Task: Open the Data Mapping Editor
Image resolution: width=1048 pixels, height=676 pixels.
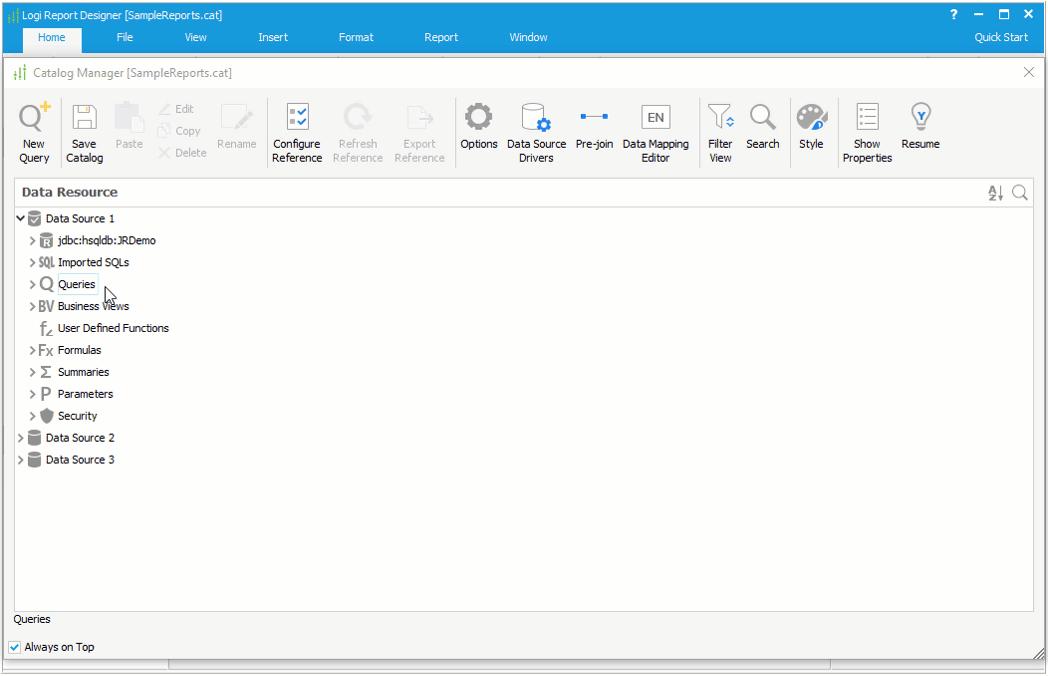Action: pos(655,125)
